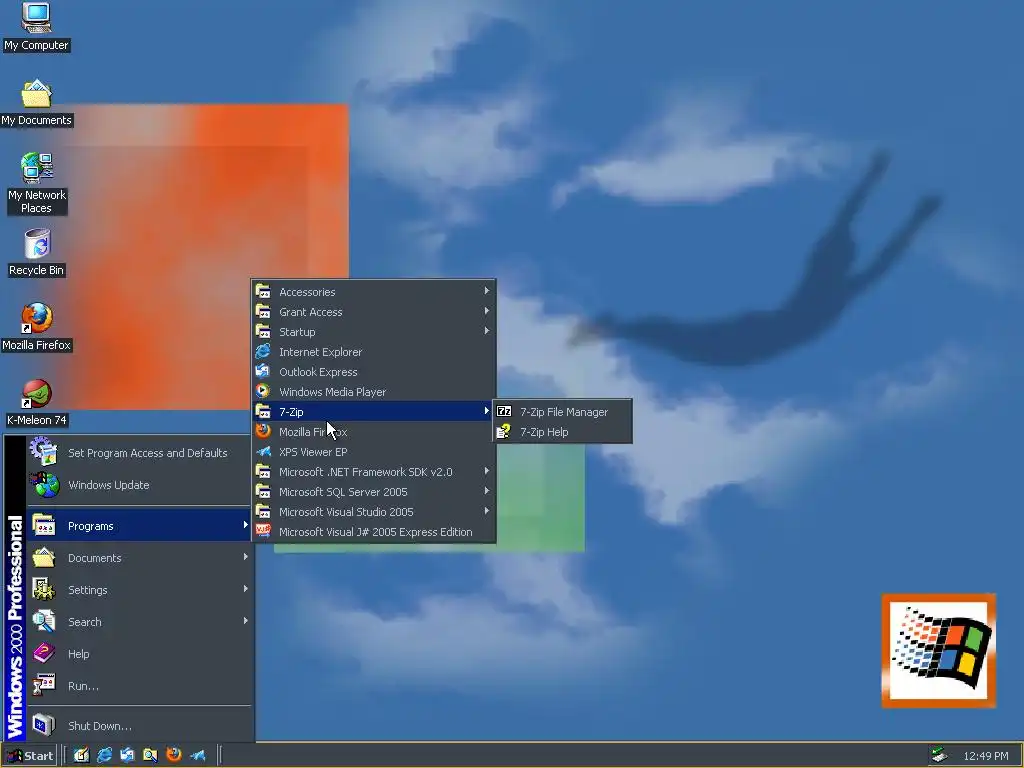Click Visual J# Express icon in Programs

point(263,531)
